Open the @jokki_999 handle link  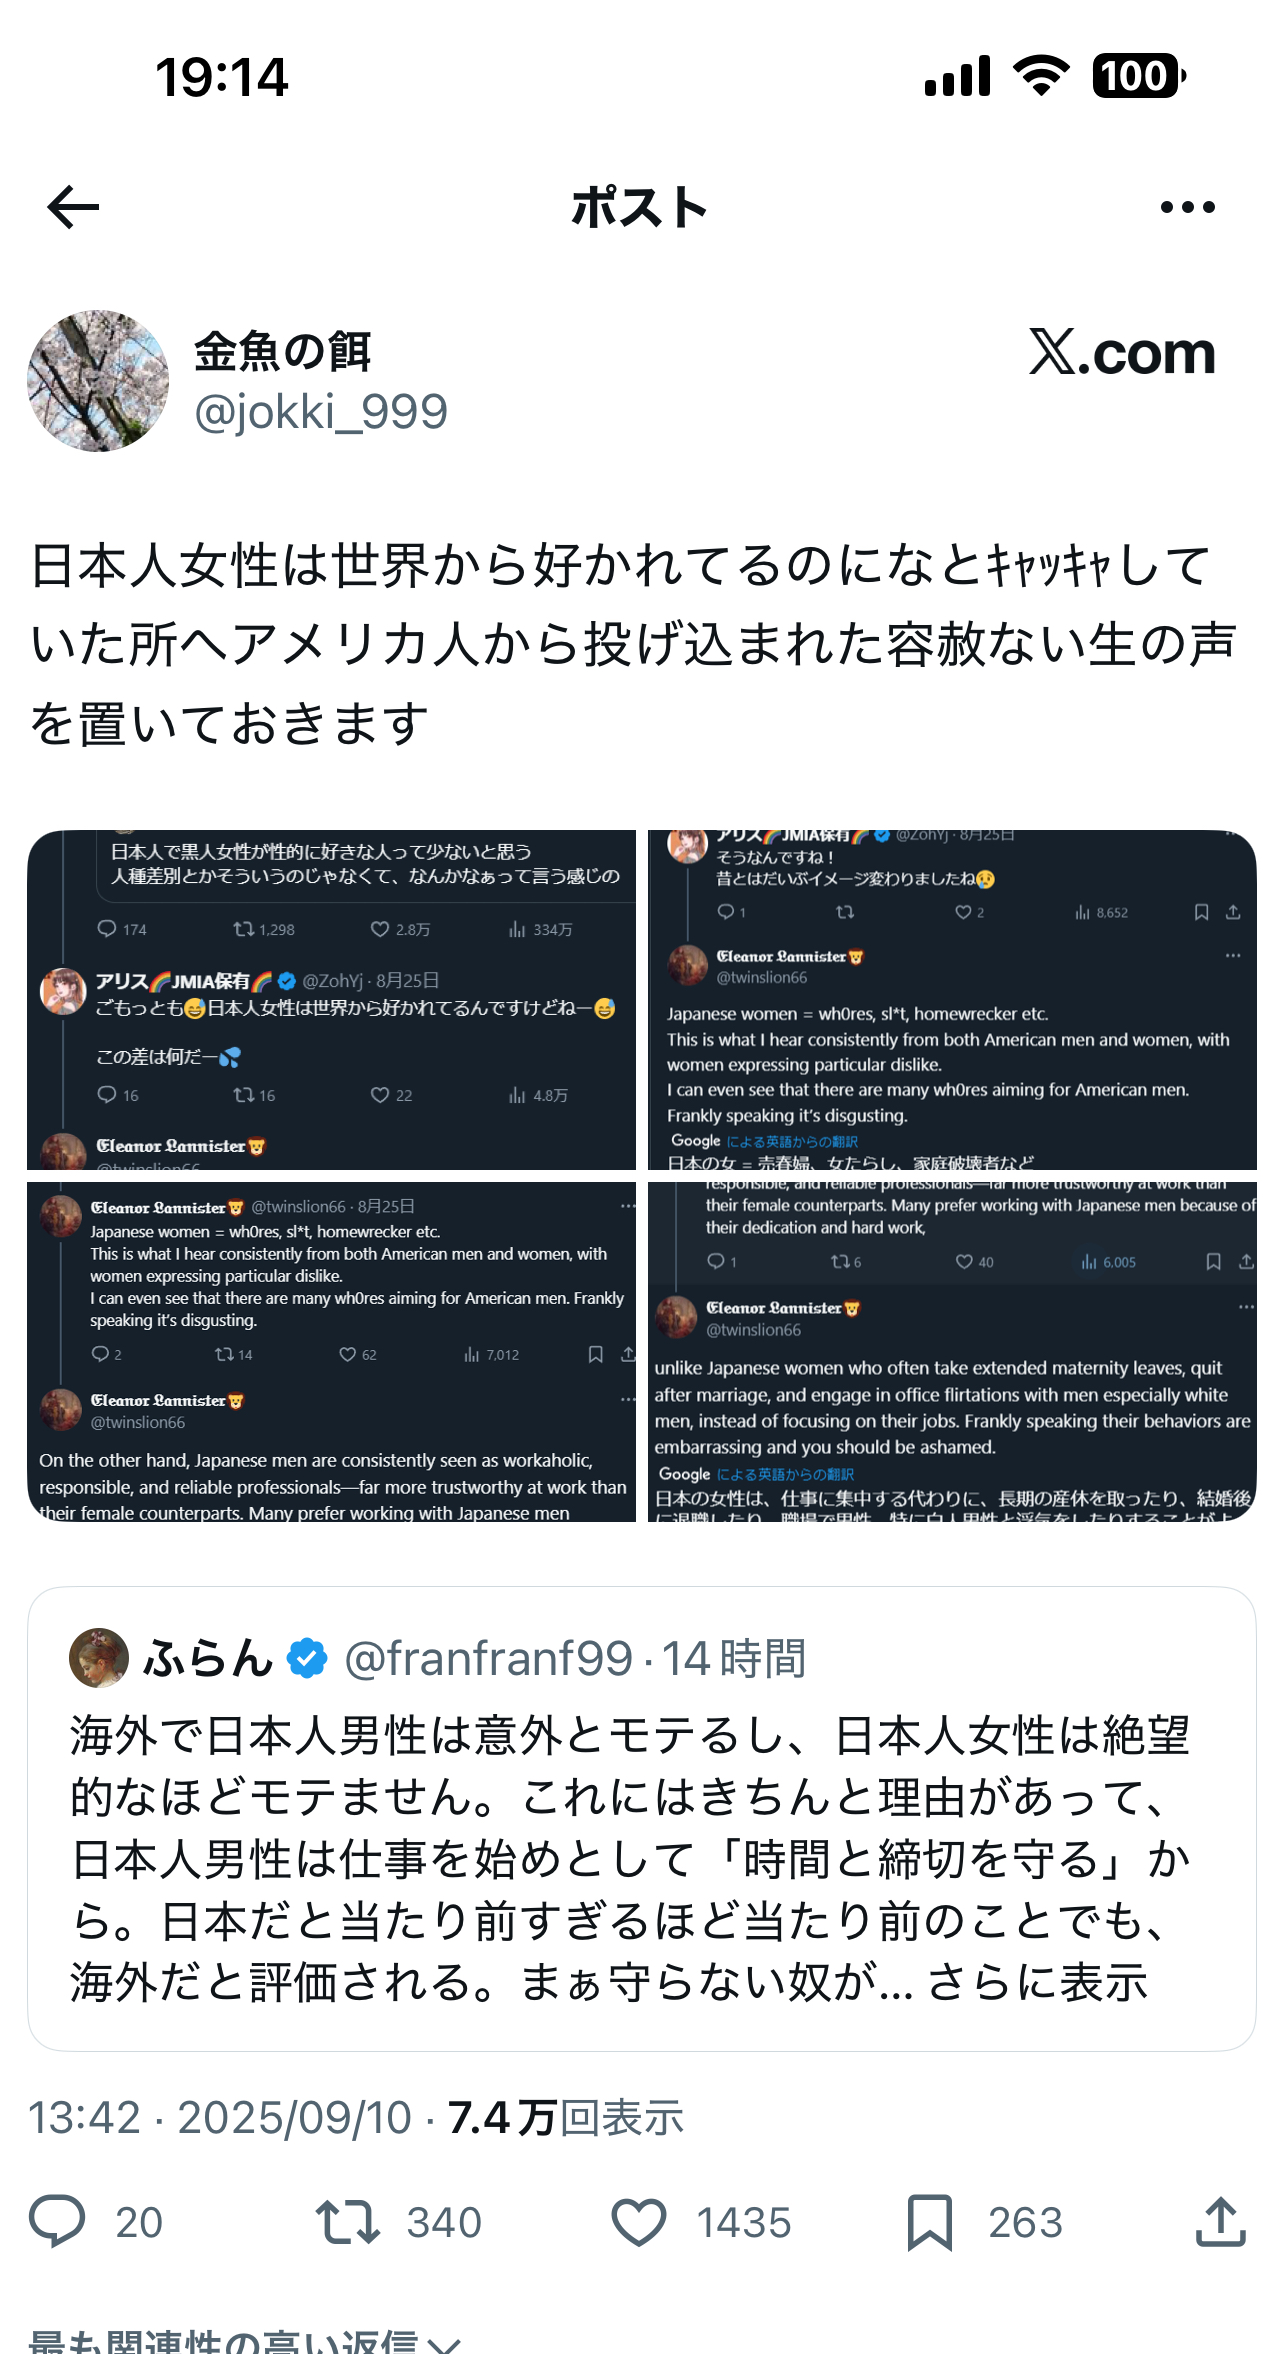[321, 411]
